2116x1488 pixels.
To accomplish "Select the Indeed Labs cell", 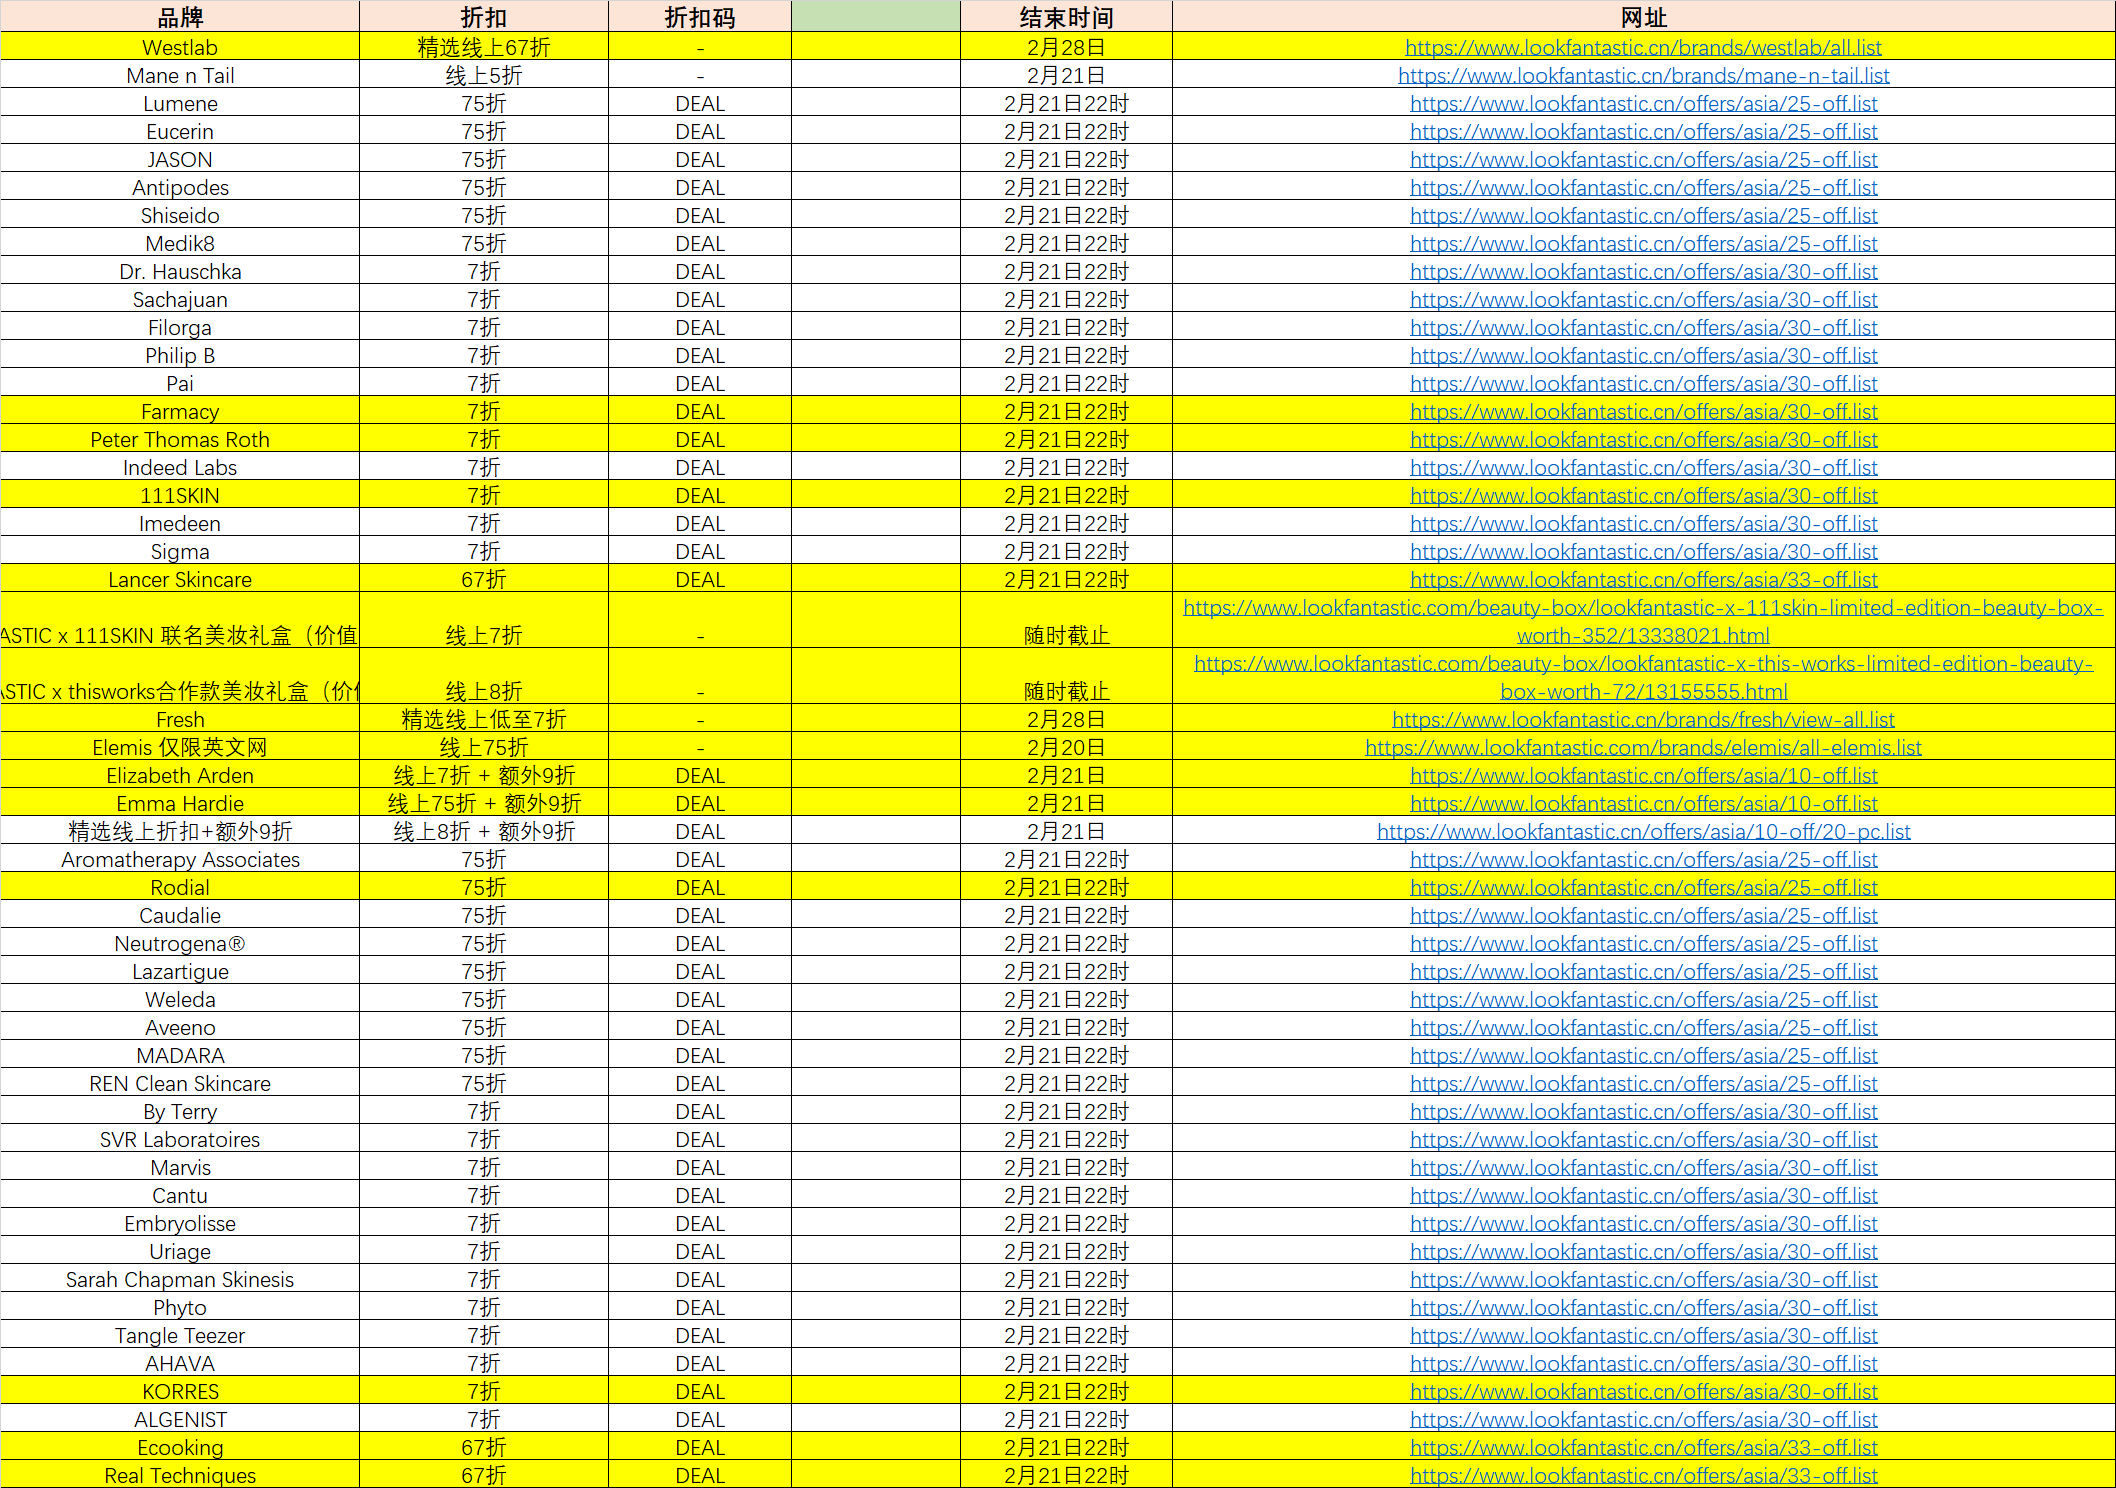I will click(180, 467).
